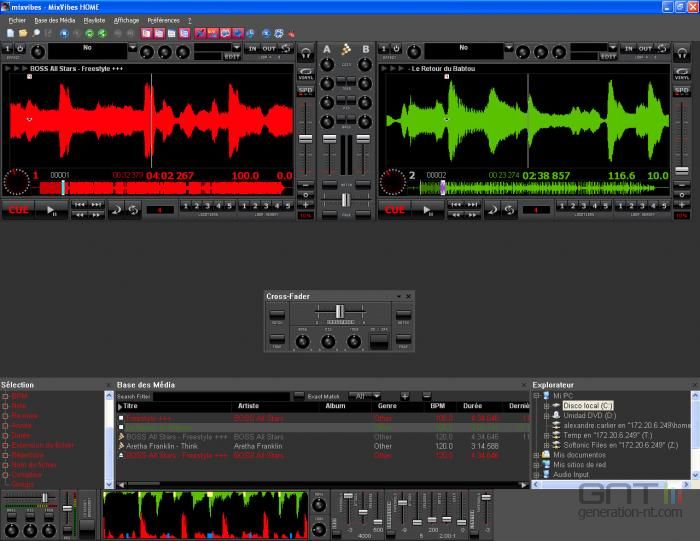Screen dimensions: 700x541
Task: Click the blue stop-square toolbar icon
Action: pos(64,33)
